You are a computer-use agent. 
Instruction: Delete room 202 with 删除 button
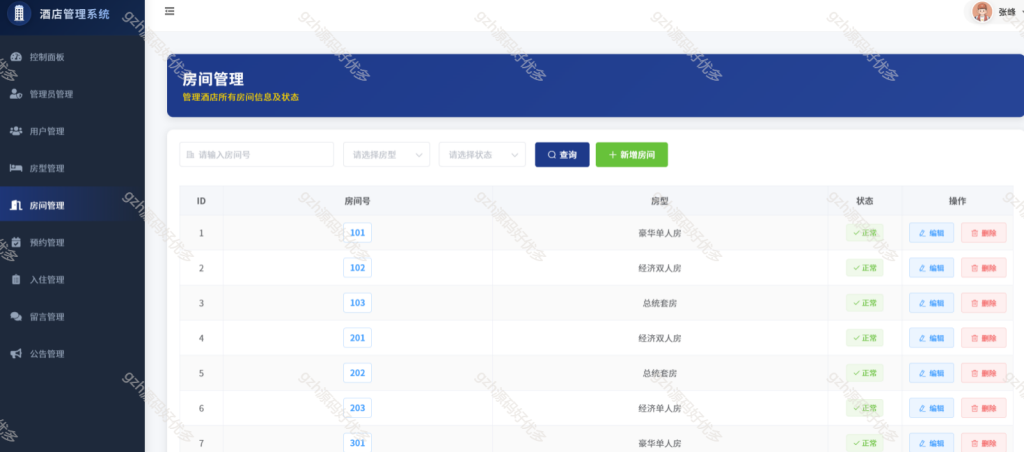click(984, 373)
